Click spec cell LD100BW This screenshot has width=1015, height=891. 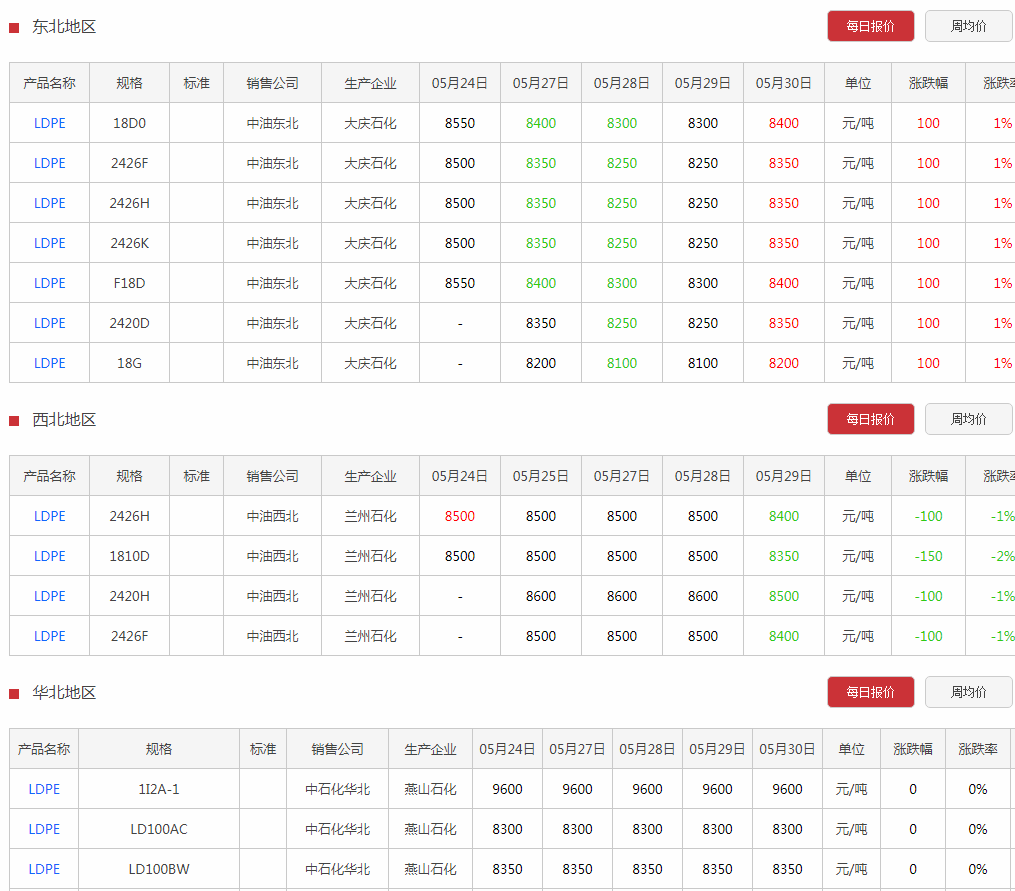point(159,870)
